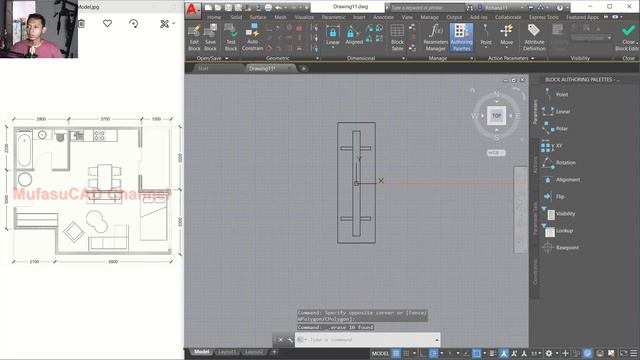Open command line customize wrench
This screenshot has width=640, height=360.
pyautogui.click(x=290, y=340)
